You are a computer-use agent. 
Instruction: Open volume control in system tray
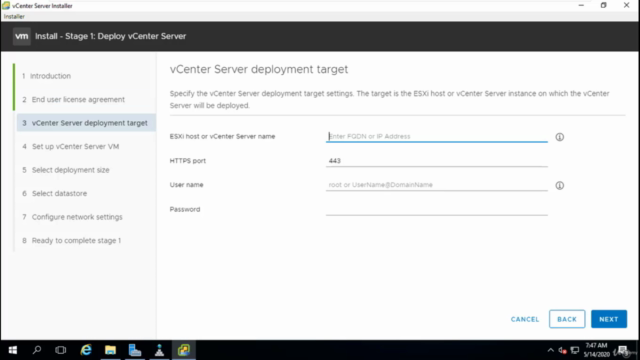tap(562, 350)
